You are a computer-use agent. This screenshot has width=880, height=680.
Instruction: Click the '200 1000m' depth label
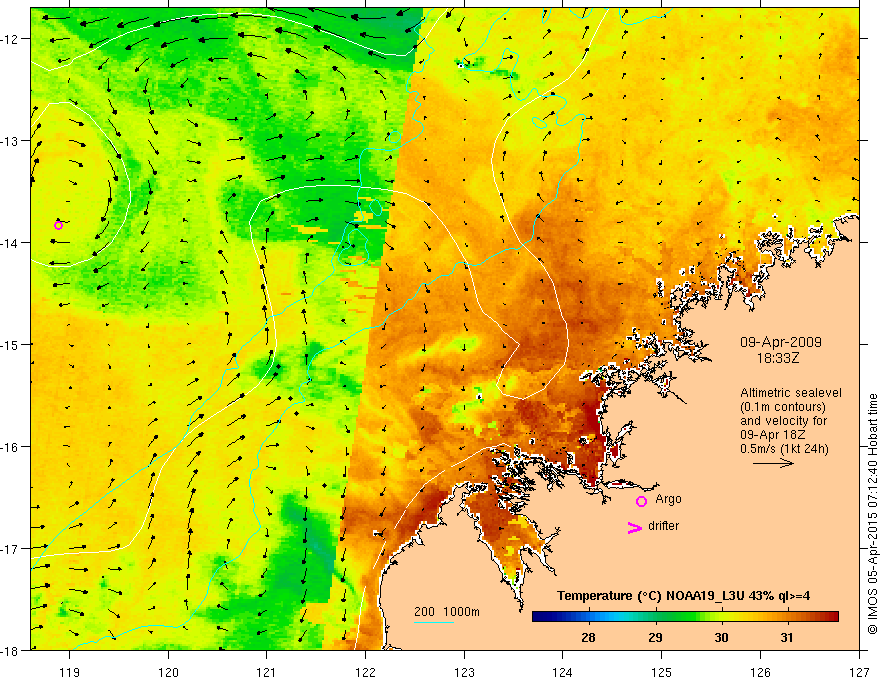pyautogui.click(x=447, y=612)
